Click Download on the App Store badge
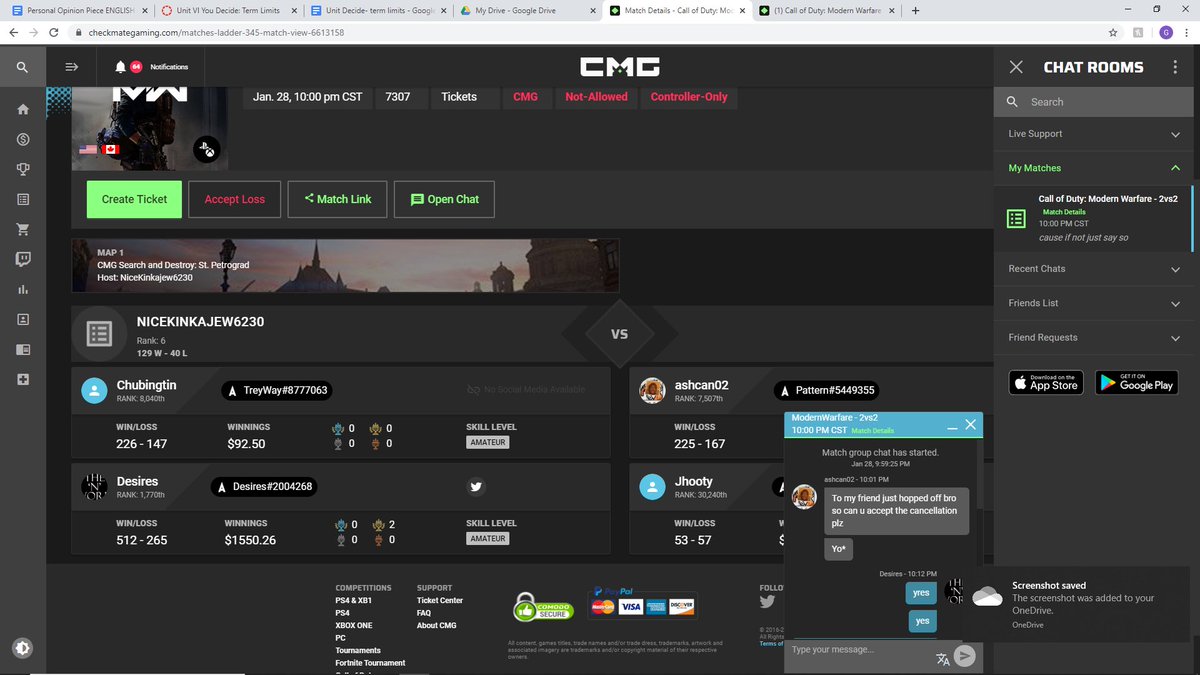Image resolution: width=1200 pixels, height=675 pixels. point(1046,382)
